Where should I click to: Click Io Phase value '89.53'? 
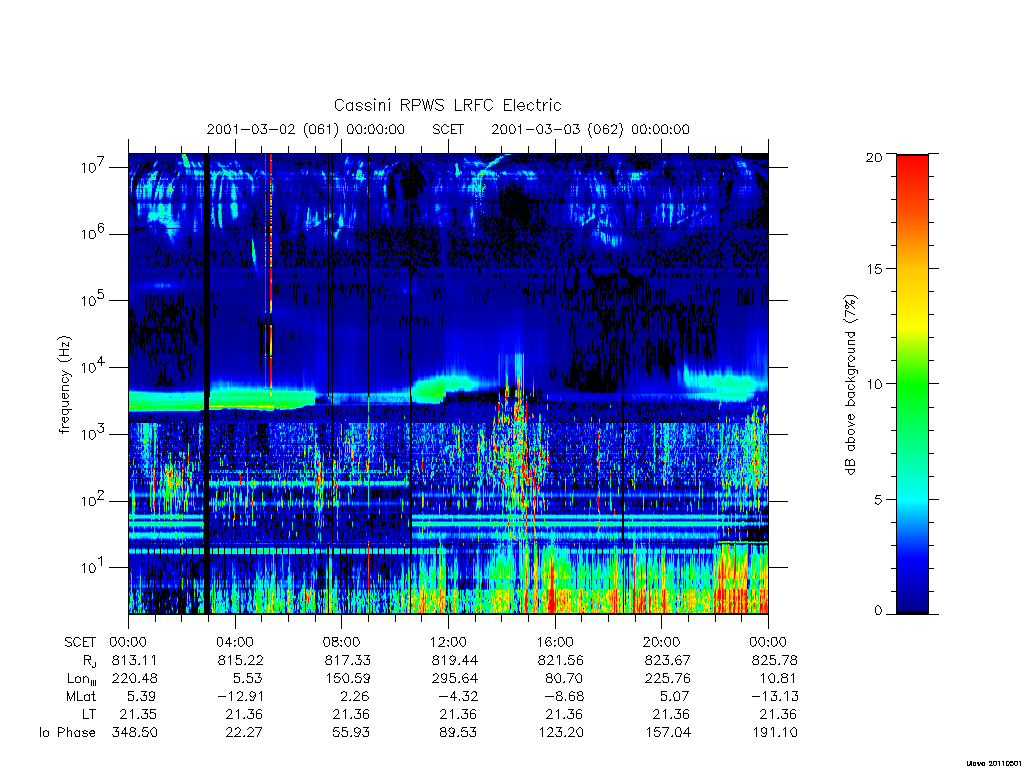pyautogui.click(x=457, y=733)
